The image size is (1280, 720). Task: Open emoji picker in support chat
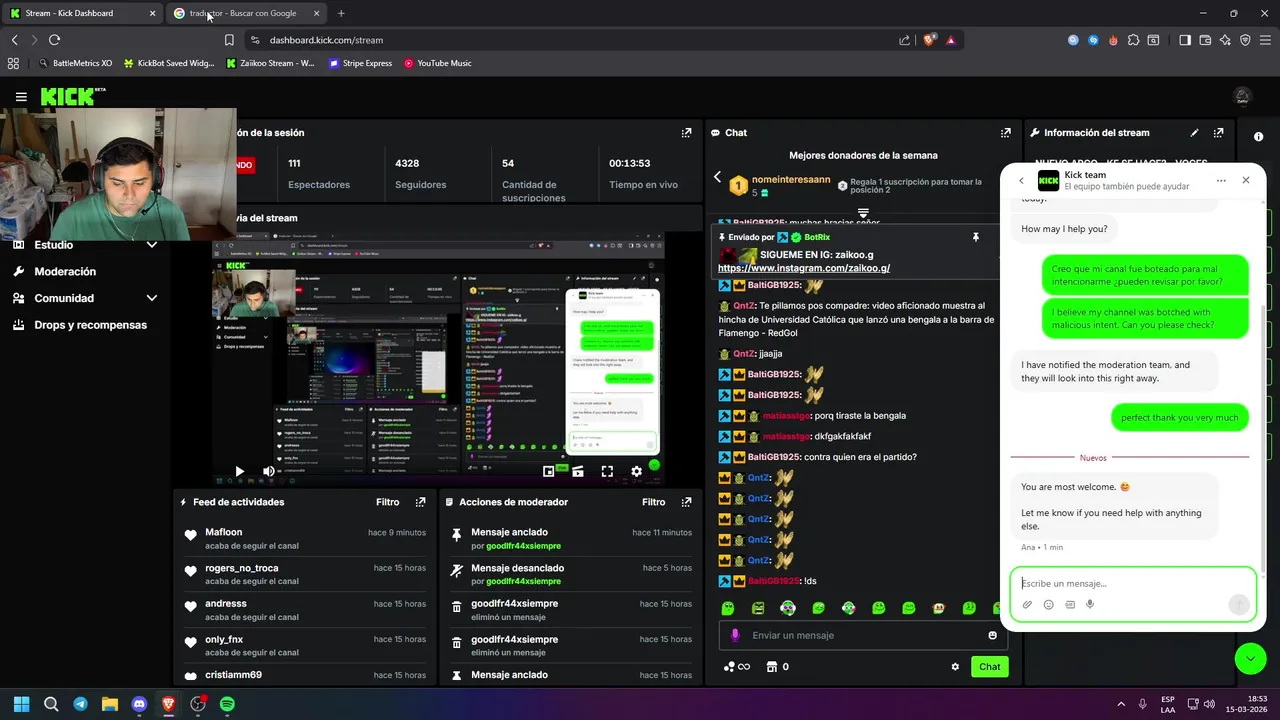tap(1048, 604)
